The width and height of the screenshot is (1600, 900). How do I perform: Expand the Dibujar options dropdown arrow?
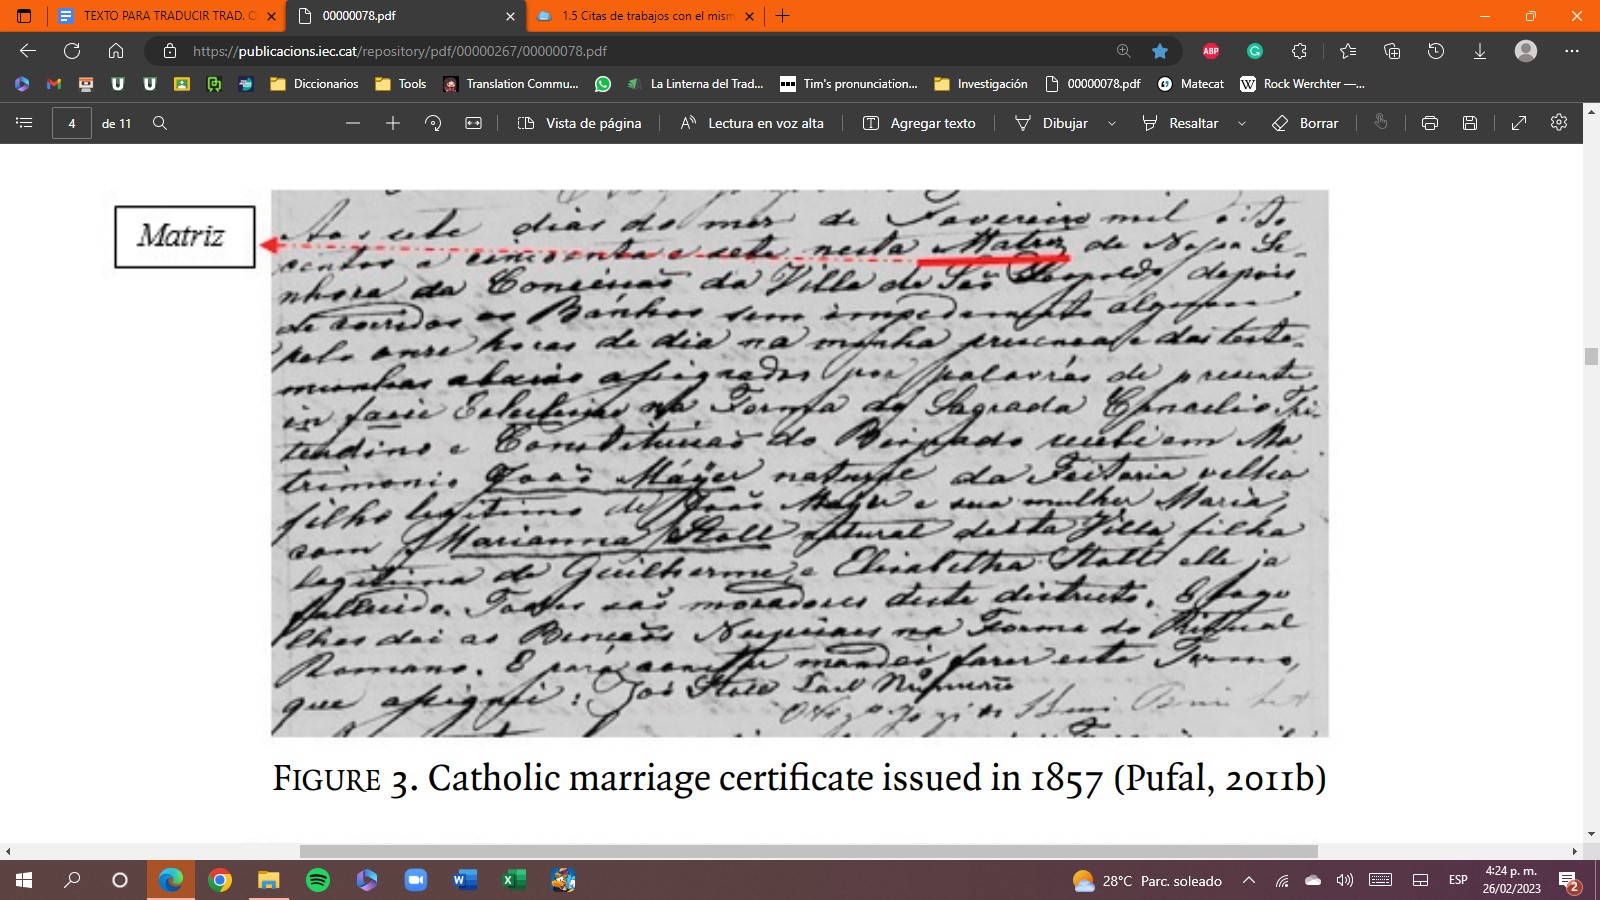pyautogui.click(x=1112, y=123)
